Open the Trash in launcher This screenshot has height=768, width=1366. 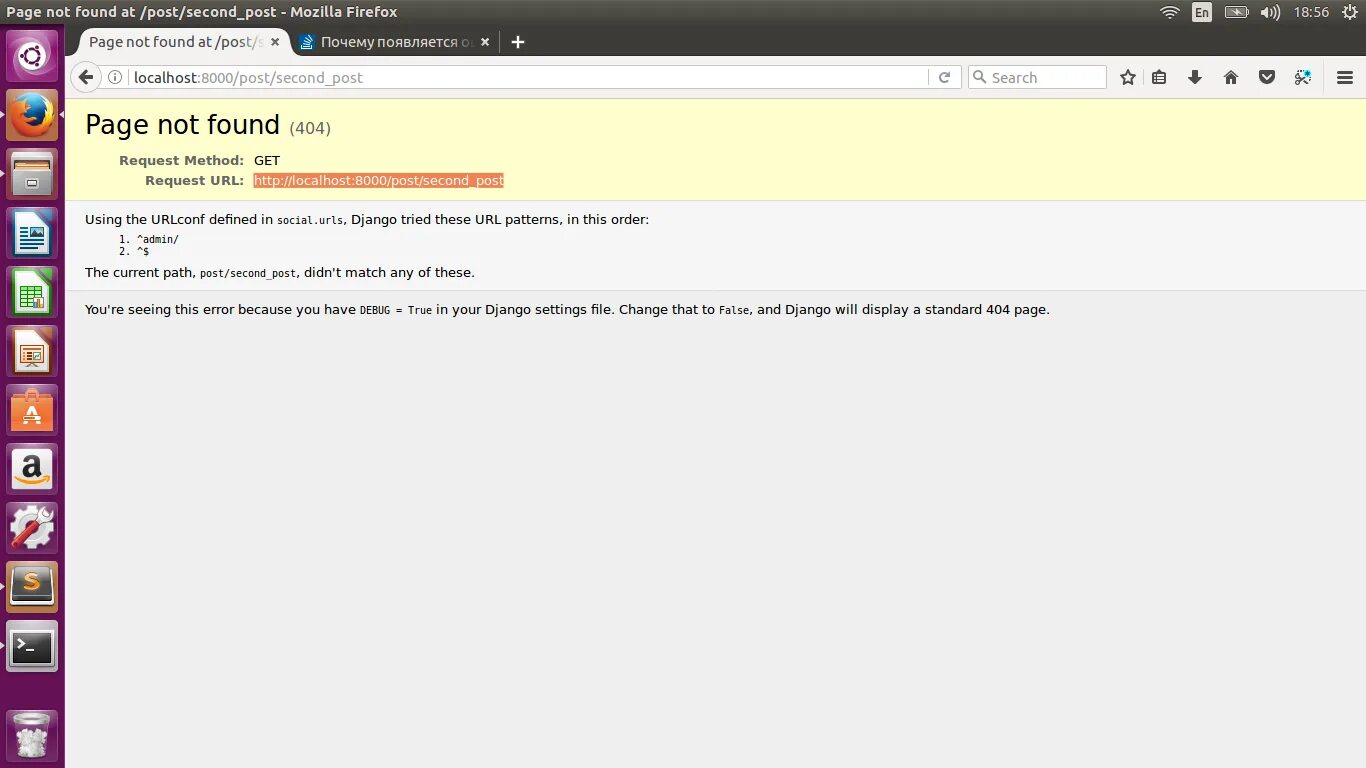tap(32, 736)
